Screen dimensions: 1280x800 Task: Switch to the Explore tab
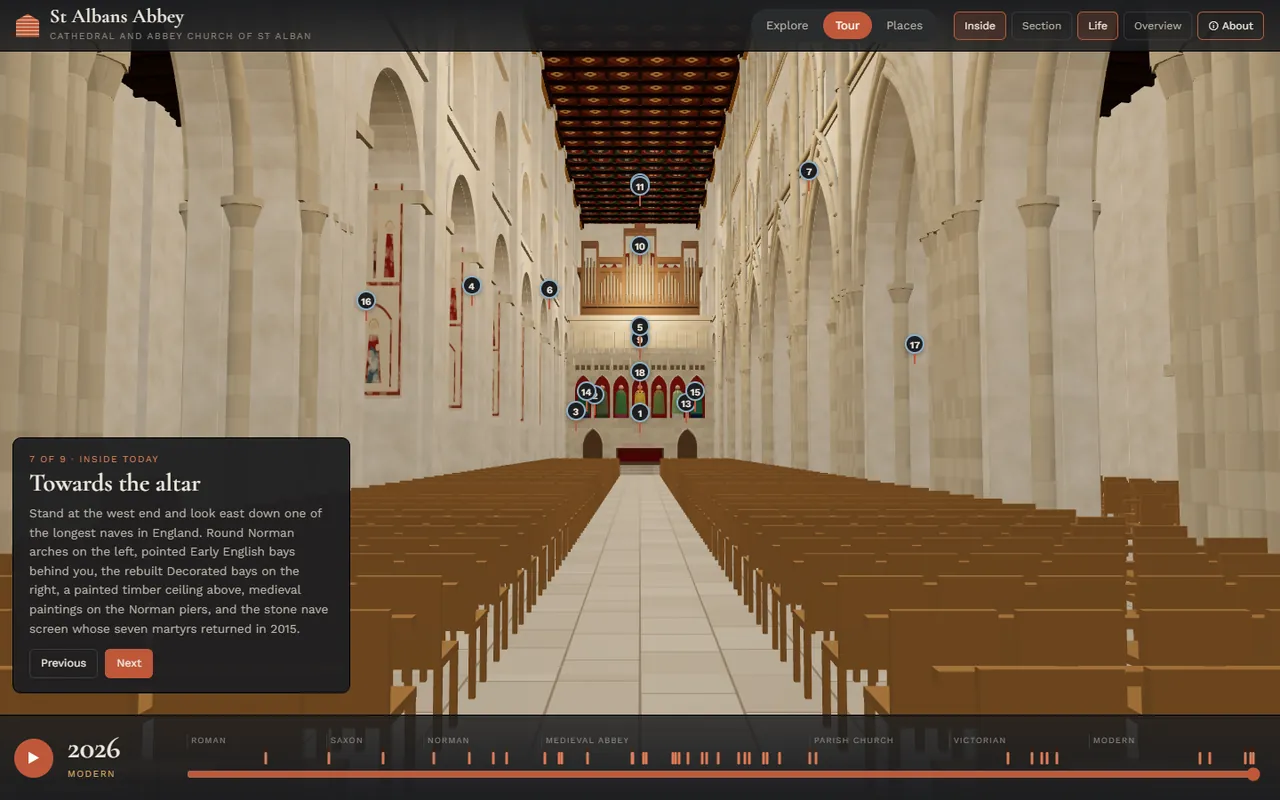tap(787, 26)
